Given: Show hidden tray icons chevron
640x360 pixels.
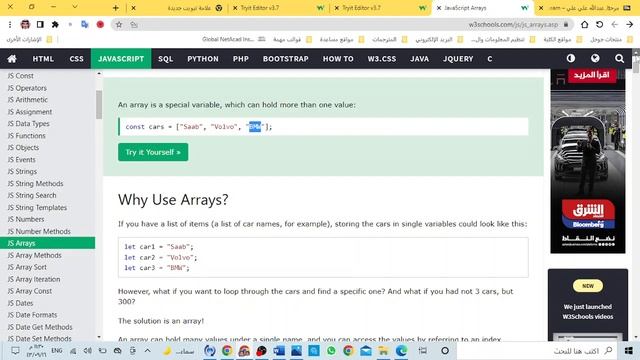Looking at the screenshot, I should [147, 351].
